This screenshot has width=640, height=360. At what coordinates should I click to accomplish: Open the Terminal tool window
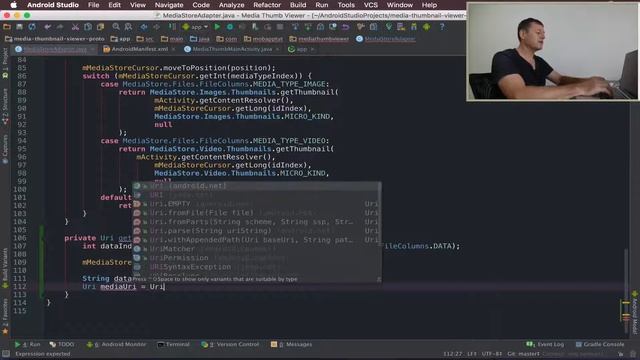pos(173,344)
